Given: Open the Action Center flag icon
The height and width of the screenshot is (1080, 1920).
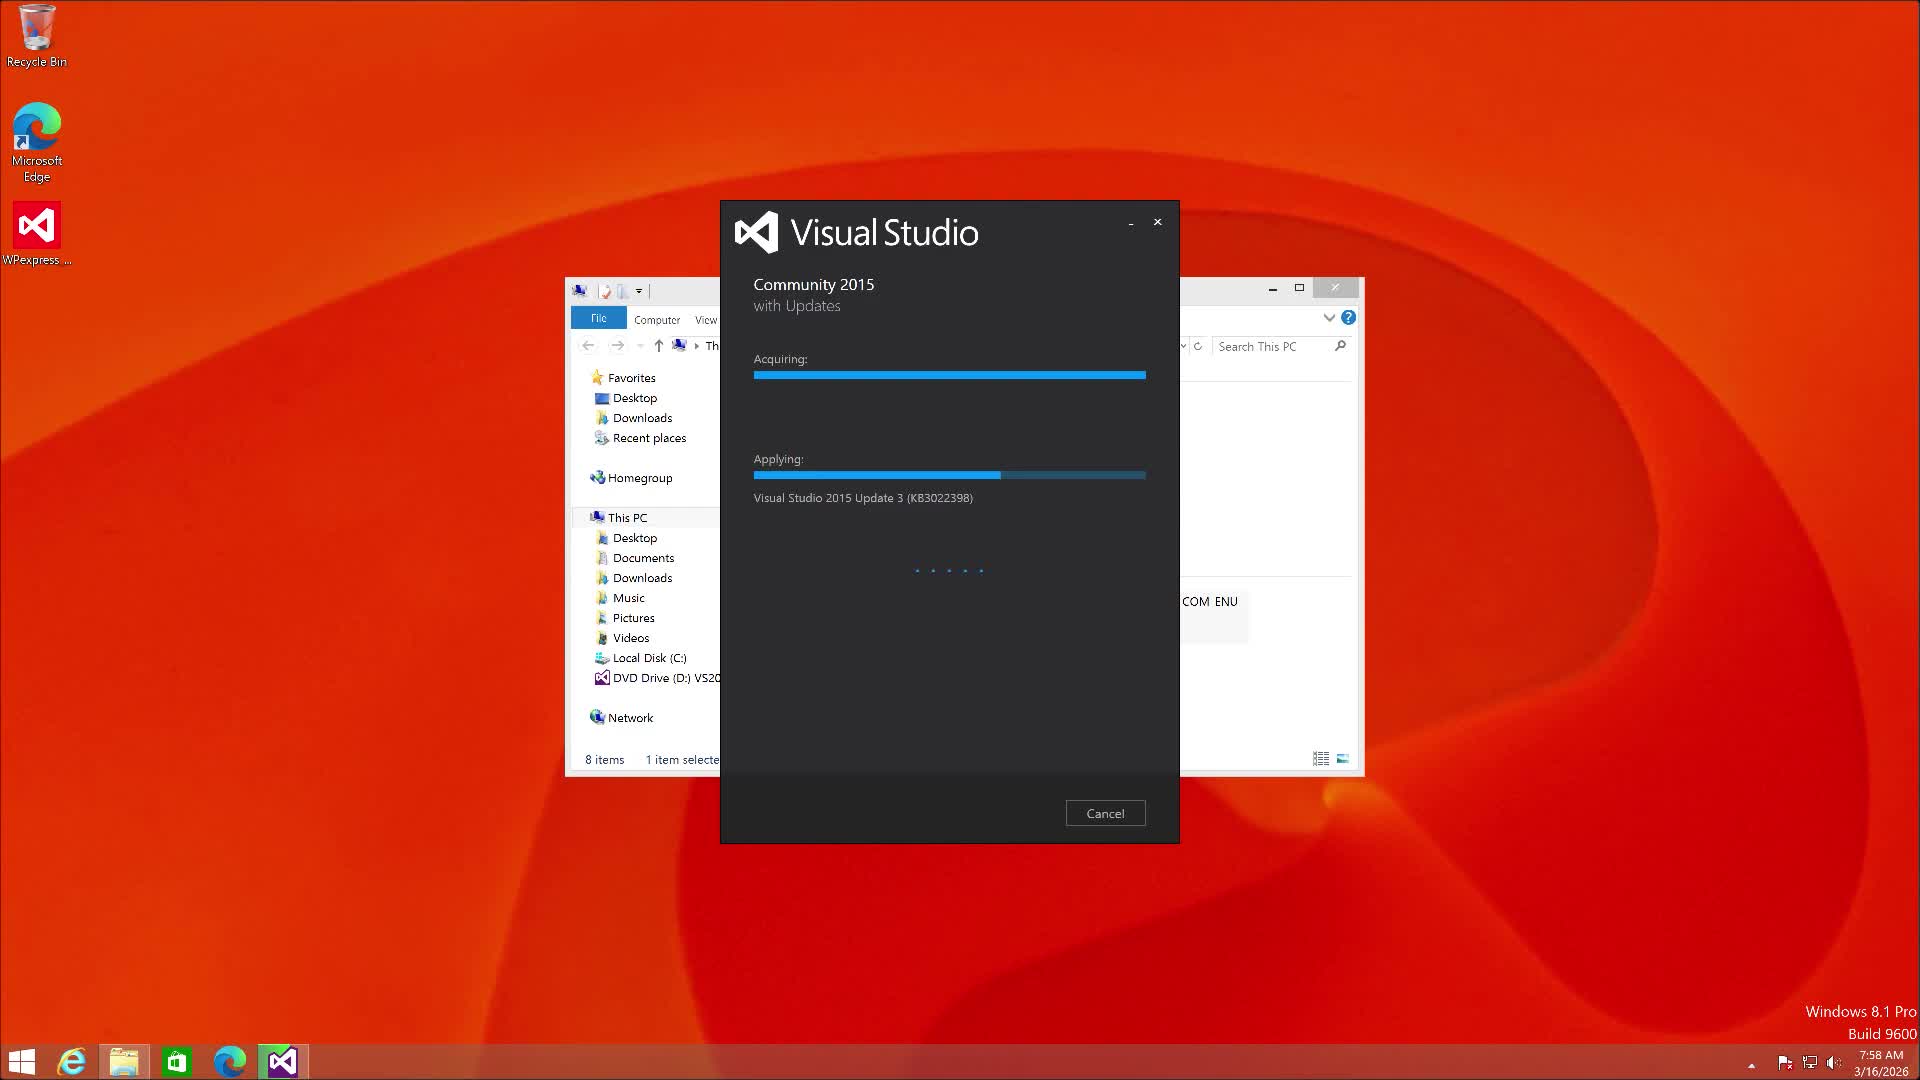Looking at the screenshot, I should click(1785, 1063).
